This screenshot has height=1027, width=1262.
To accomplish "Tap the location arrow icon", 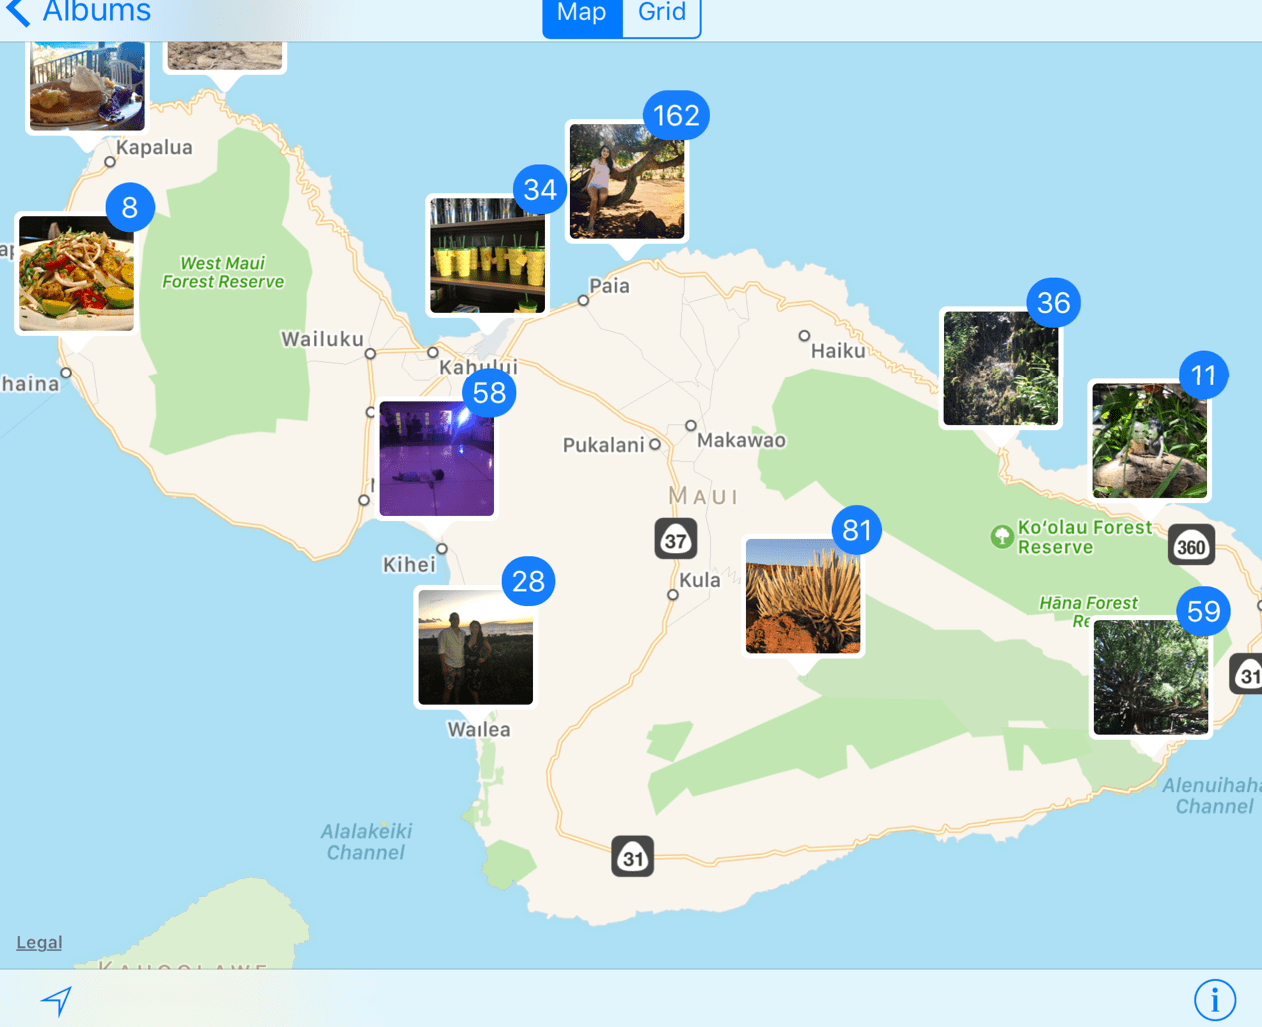I will click(x=57, y=1000).
